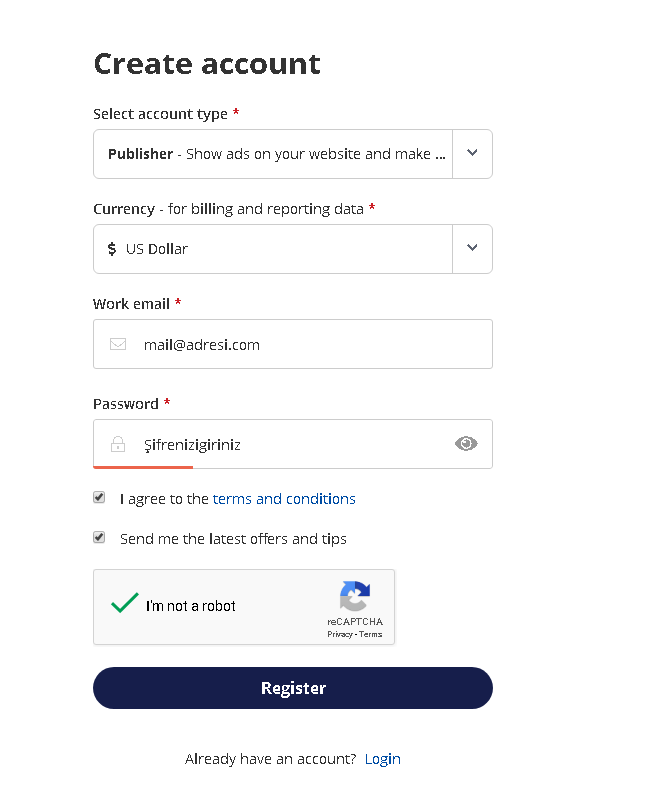The image size is (666, 800).
Task: Open the terms and conditions link
Action: 284,499
